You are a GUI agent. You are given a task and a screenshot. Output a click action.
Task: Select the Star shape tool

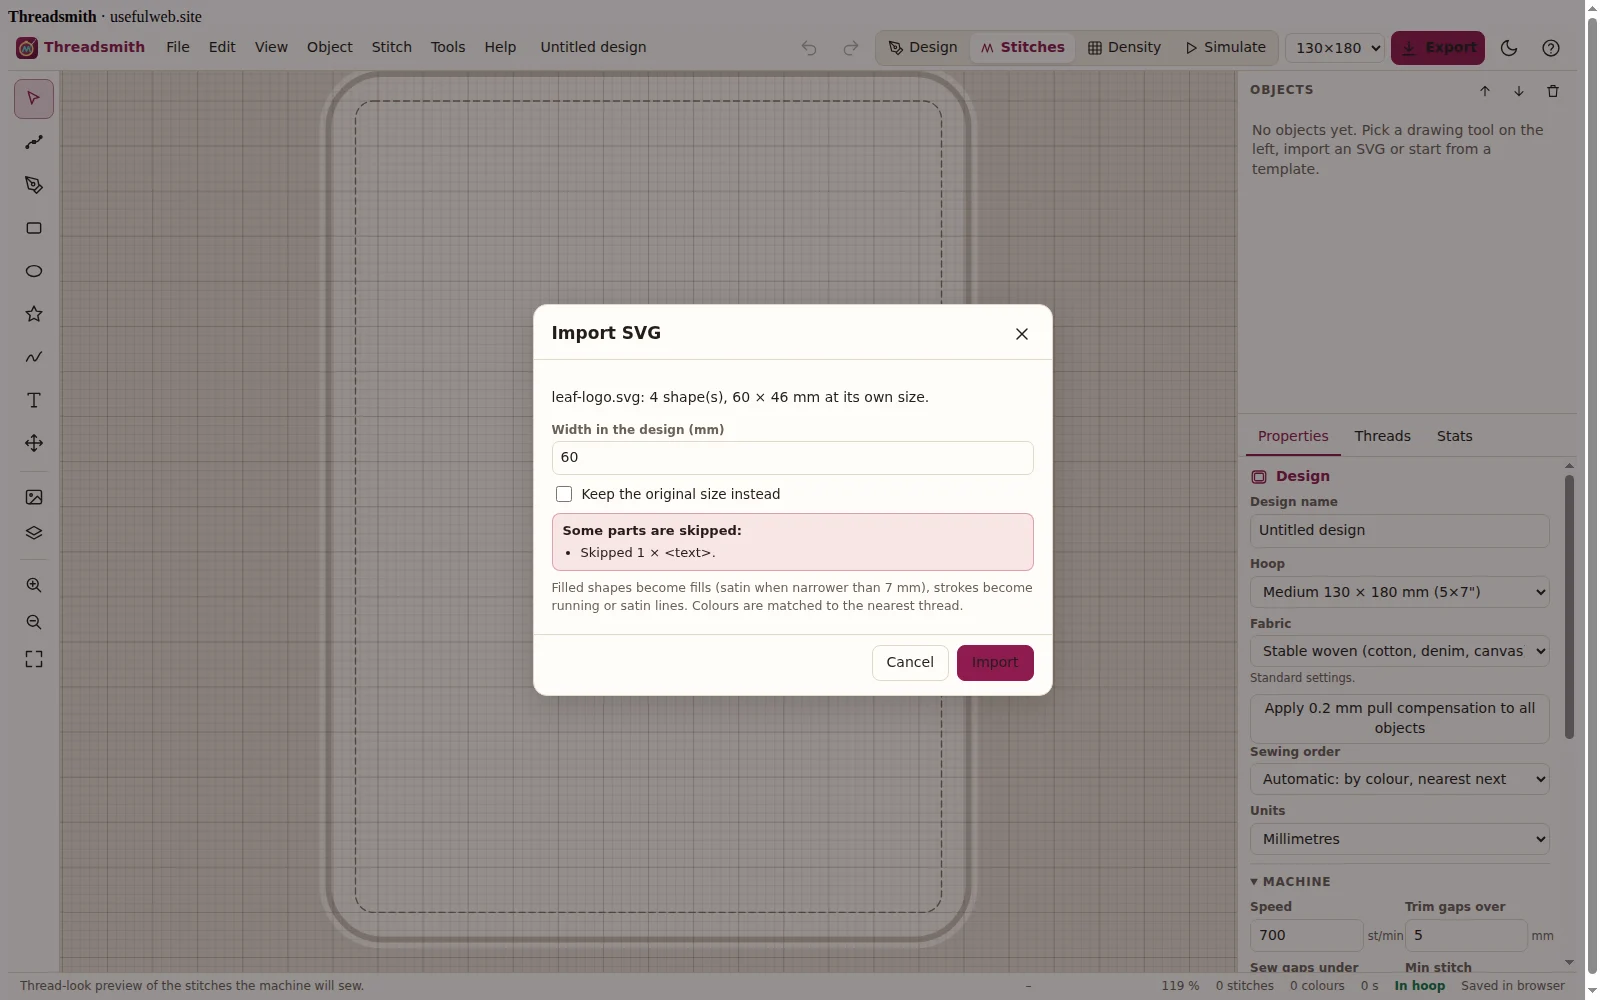[34, 314]
